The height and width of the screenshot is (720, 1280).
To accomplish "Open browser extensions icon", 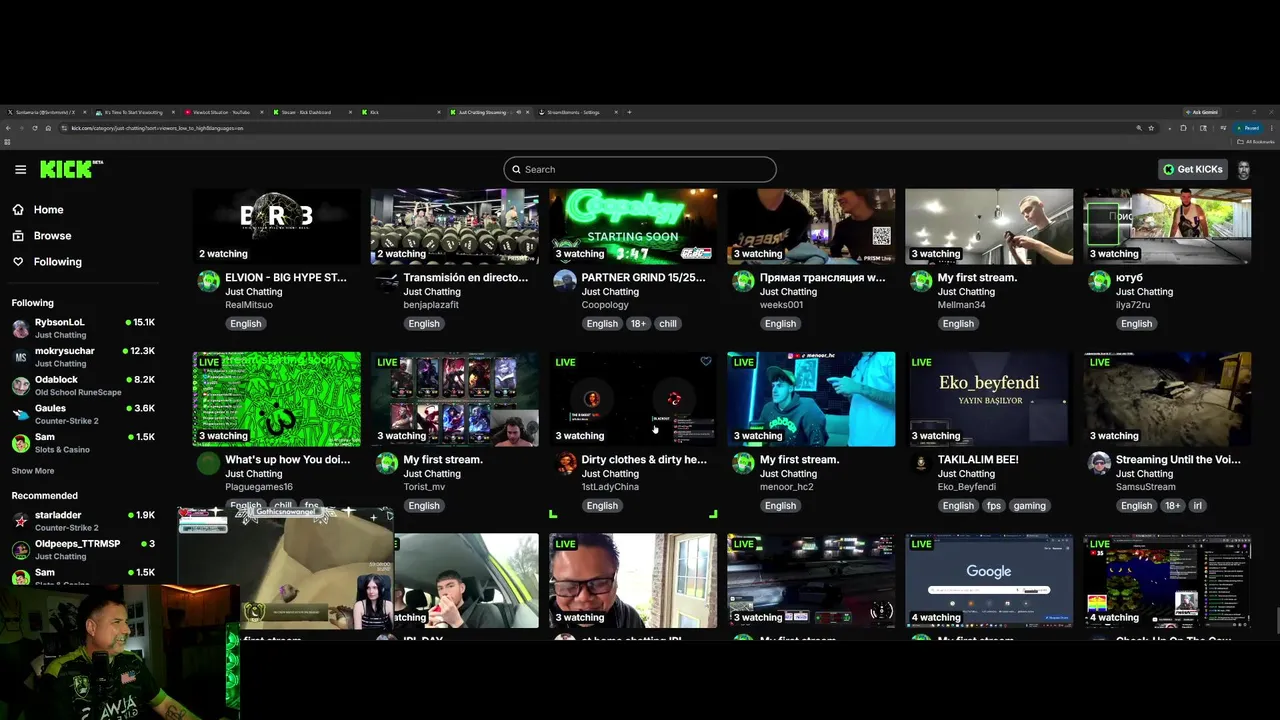I will [x=1183, y=128].
